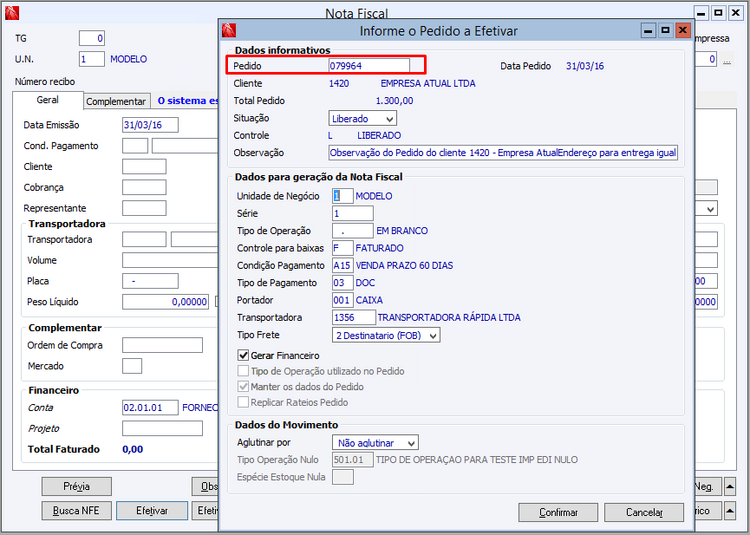This screenshot has width=750, height=535.
Task: Click the Tipo de Operação code field
Action: point(353,230)
